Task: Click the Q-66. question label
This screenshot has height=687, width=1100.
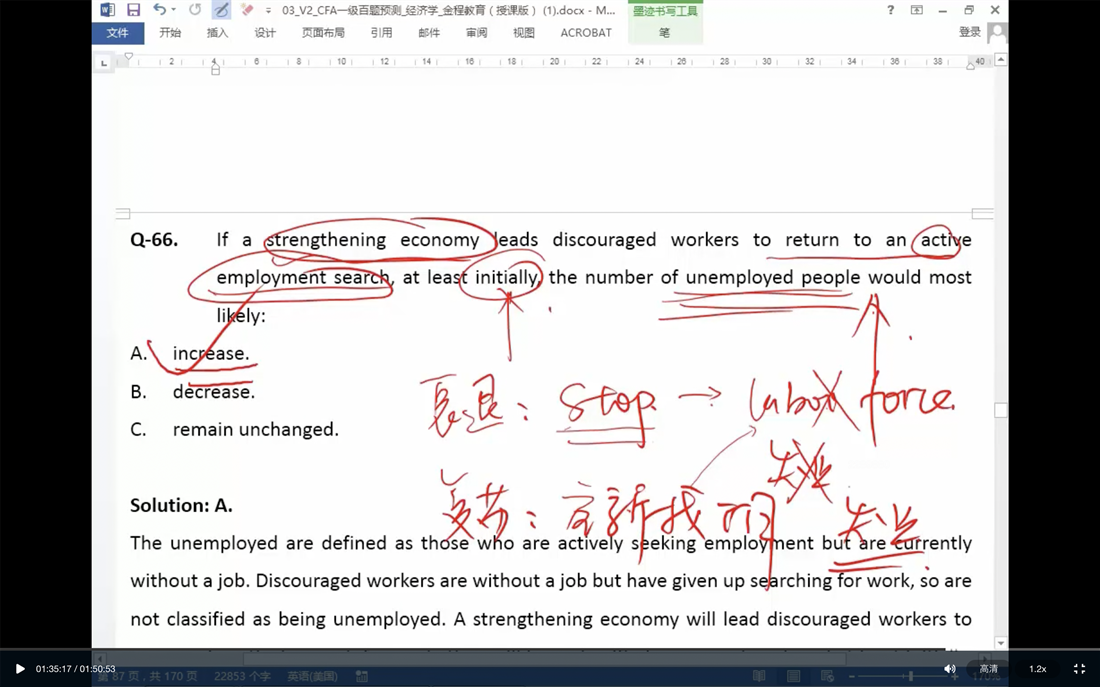Action: click(154, 240)
